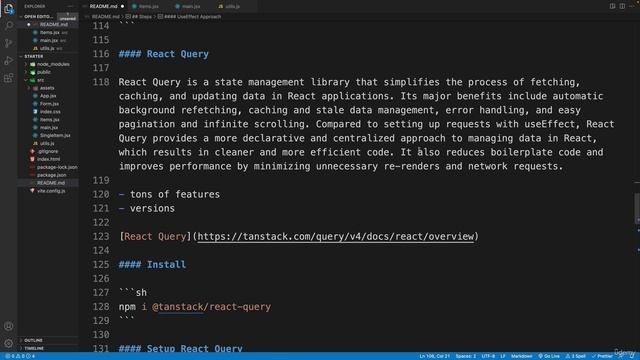640x360 pixels.
Task: Click the '- tons of features' line
Action: point(169,195)
